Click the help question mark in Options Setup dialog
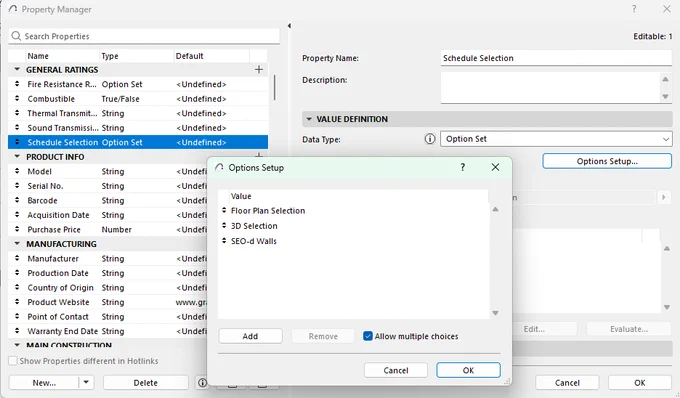 click(x=463, y=167)
